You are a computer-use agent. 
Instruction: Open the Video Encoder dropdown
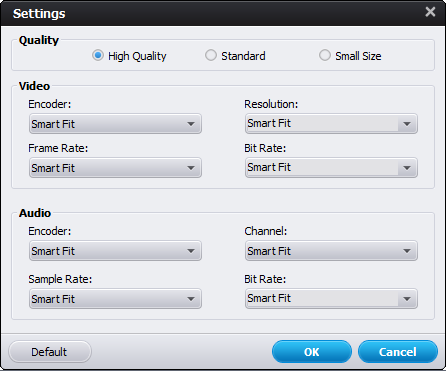[115, 124]
